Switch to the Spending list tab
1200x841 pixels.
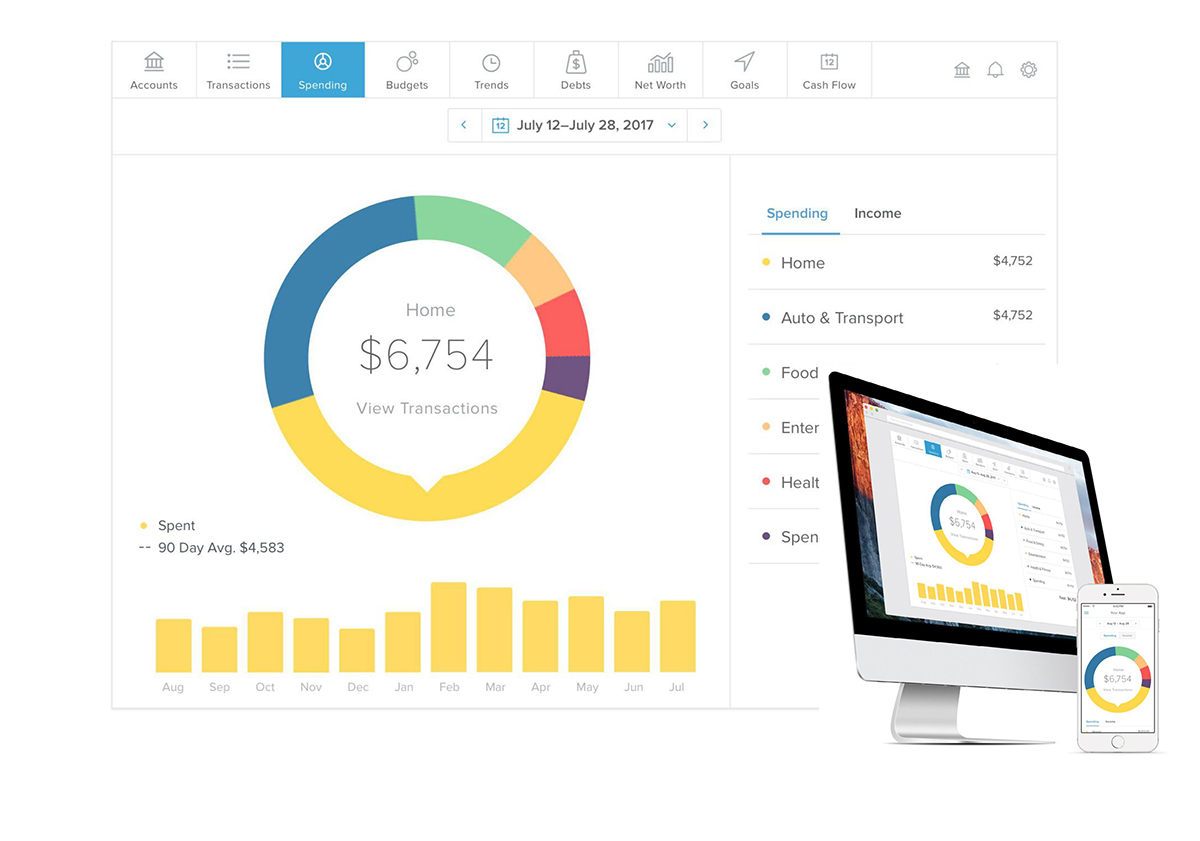coord(797,213)
